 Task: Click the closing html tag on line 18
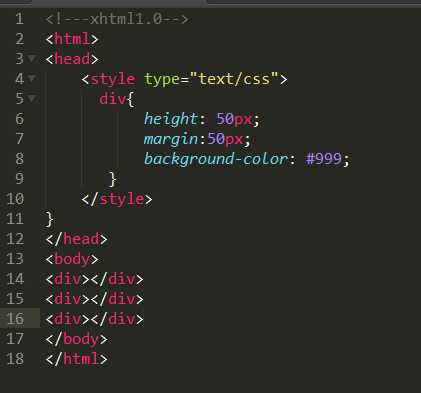77,359
